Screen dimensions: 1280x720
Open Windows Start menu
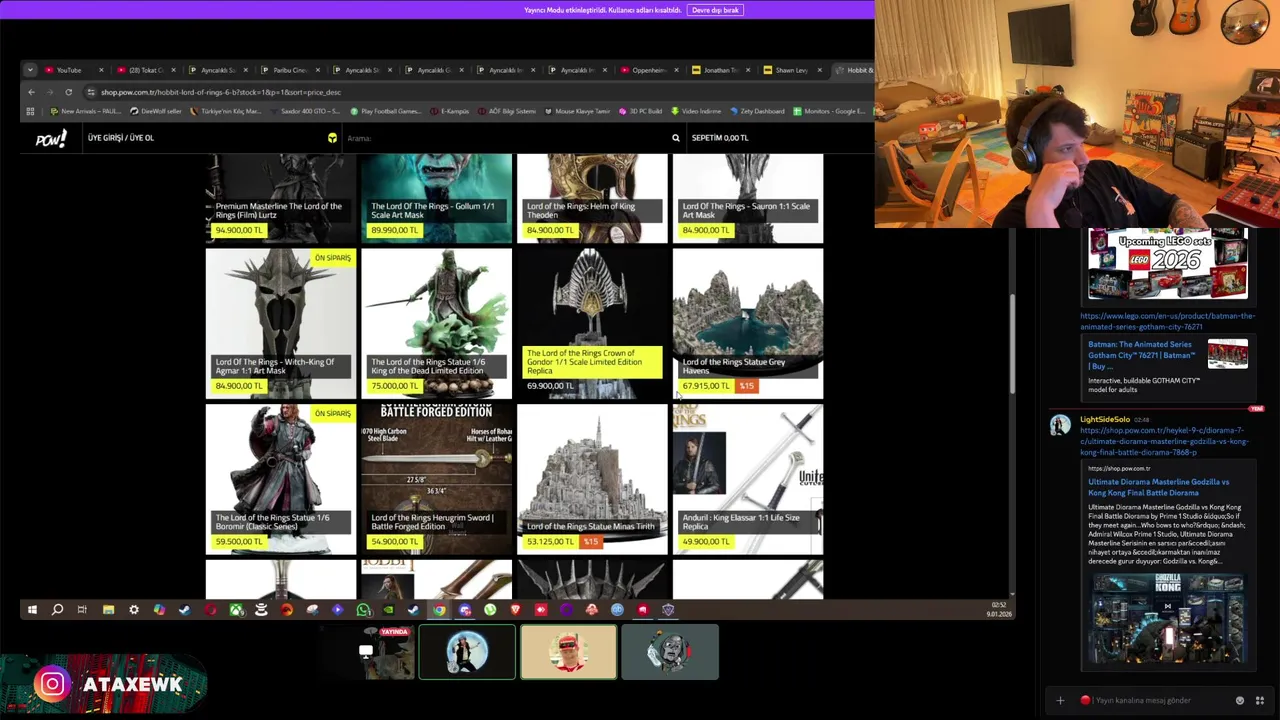(32, 610)
